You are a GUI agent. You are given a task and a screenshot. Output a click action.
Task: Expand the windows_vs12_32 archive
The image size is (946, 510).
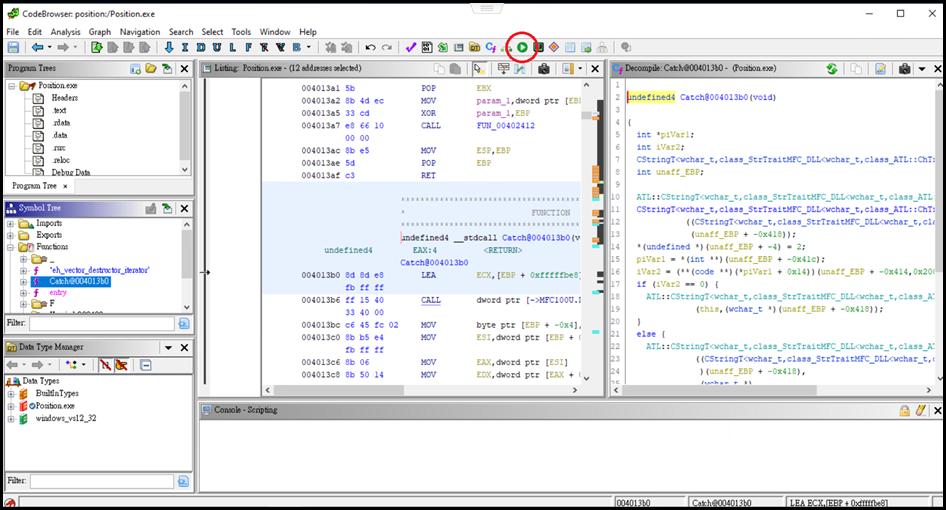coord(10,418)
